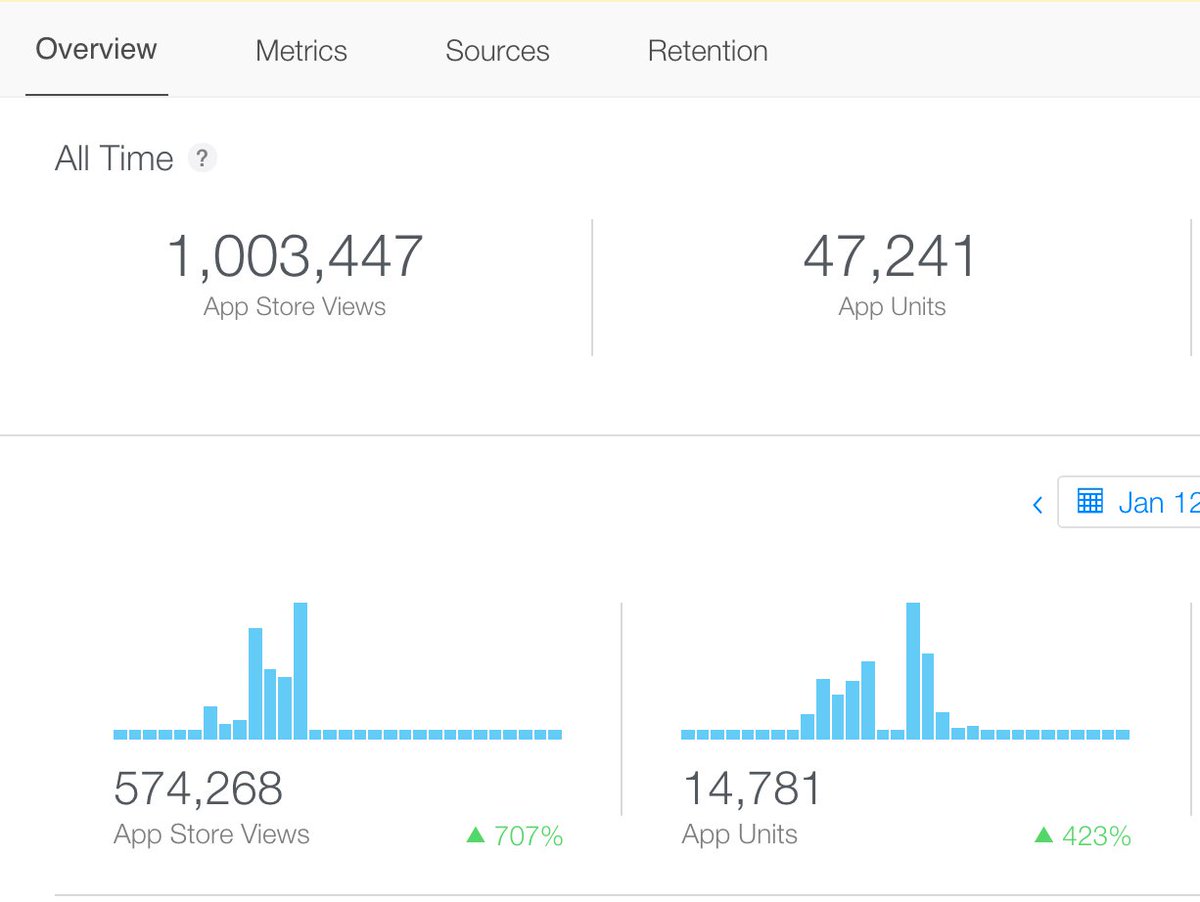Click the green up arrow beside 423%
Viewport: 1200px width, 902px height.
coord(1044,836)
